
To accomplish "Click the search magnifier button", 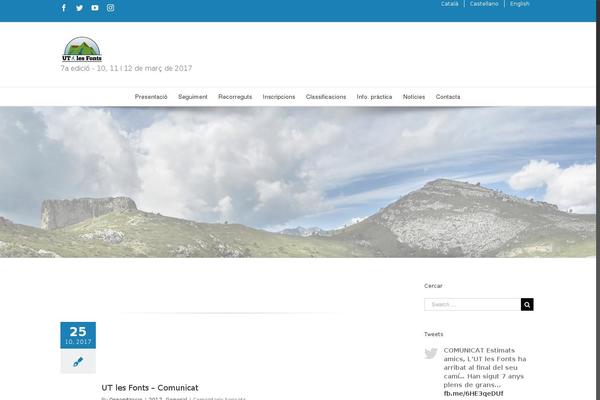I will [527, 305].
